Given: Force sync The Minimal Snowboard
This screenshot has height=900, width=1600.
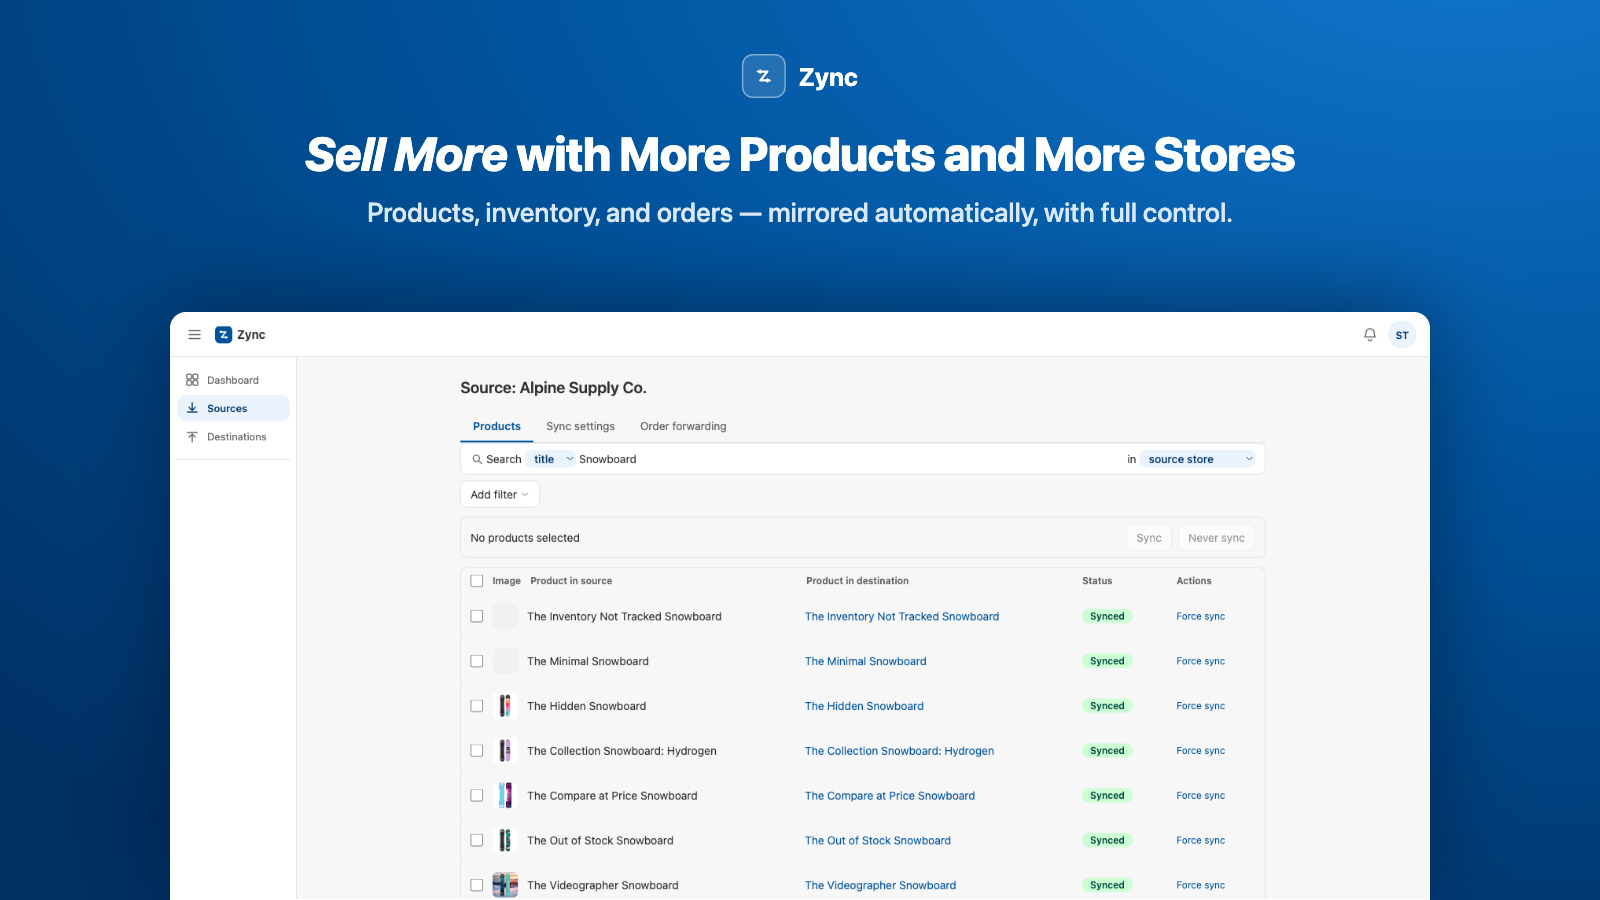Looking at the screenshot, I should [x=1200, y=661].
